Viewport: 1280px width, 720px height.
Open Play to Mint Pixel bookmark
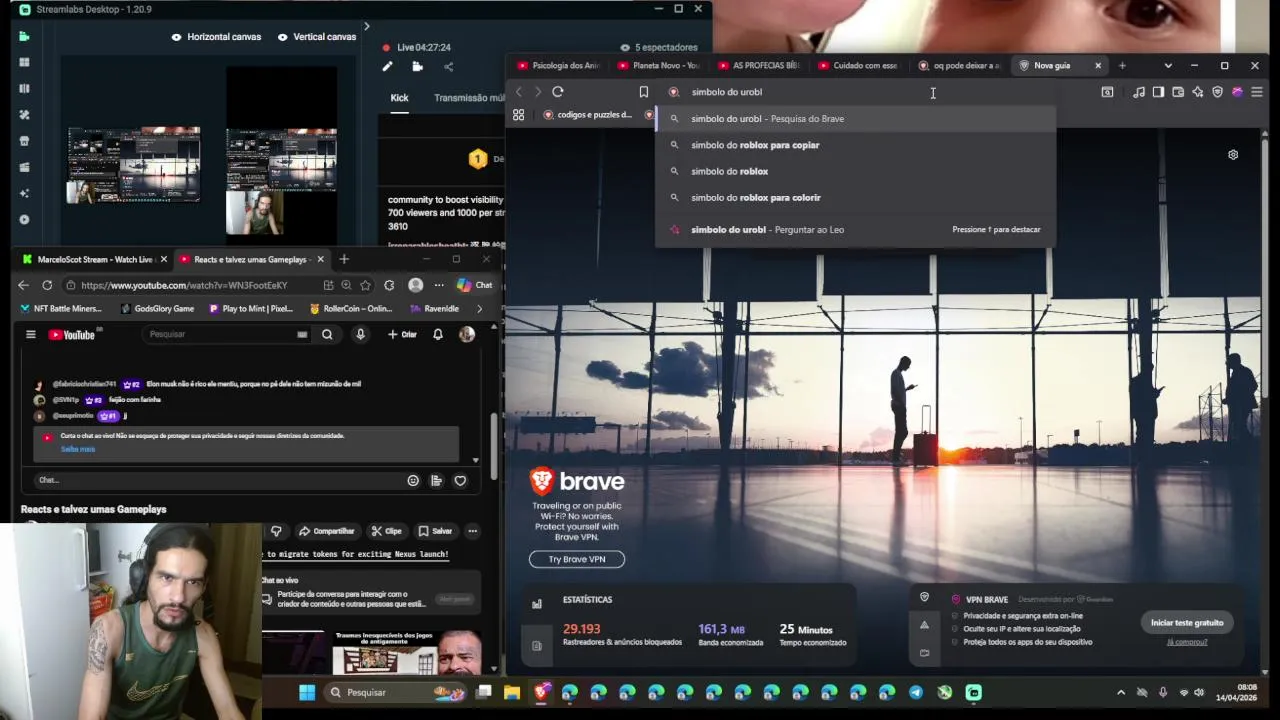point(250,309)
